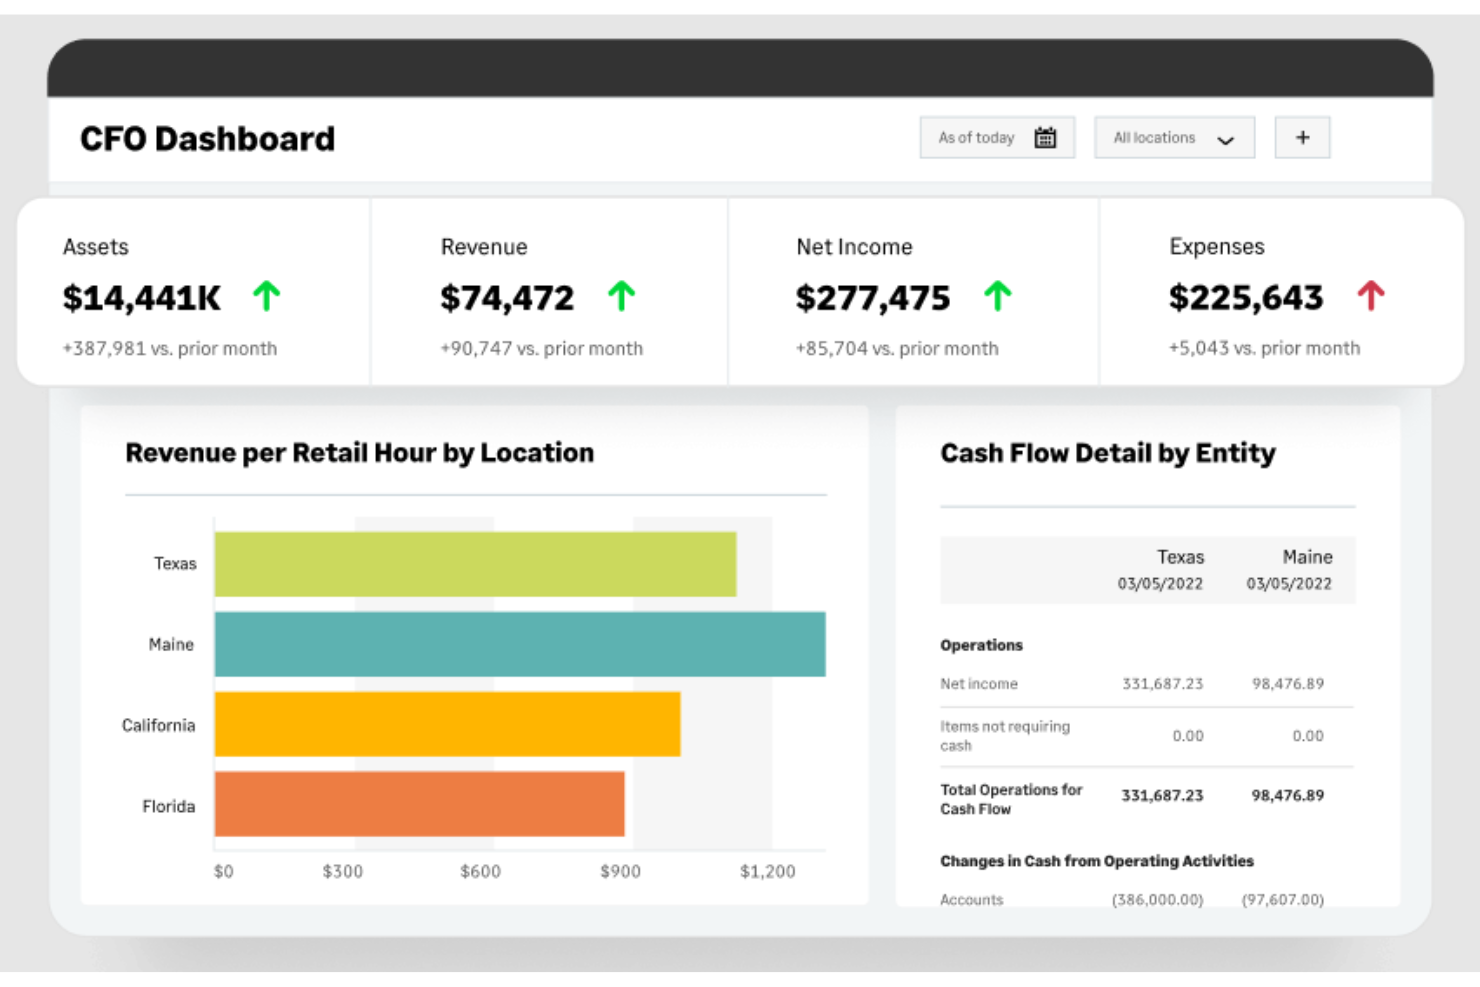Click the Net income row under Operations
Viewport: 1480px width, 987px height.
(978, 684)
